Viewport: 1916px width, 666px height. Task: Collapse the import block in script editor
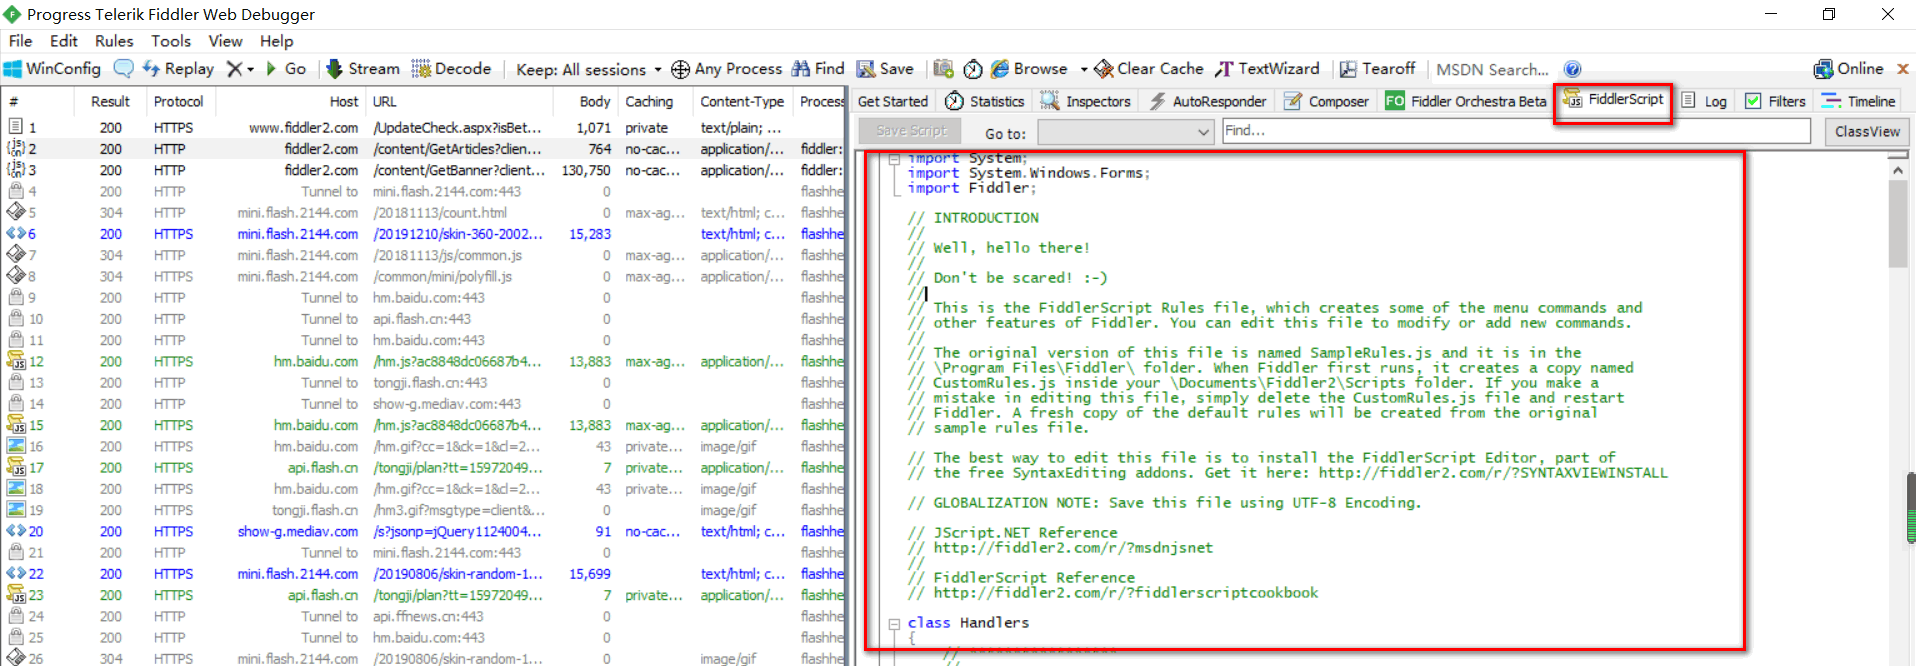893,159
